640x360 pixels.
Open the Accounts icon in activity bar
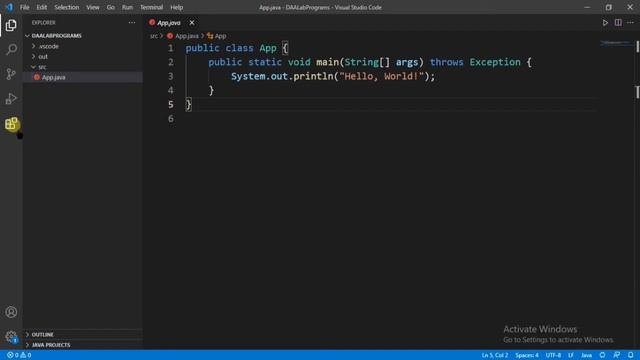click(x=11, y=312)
